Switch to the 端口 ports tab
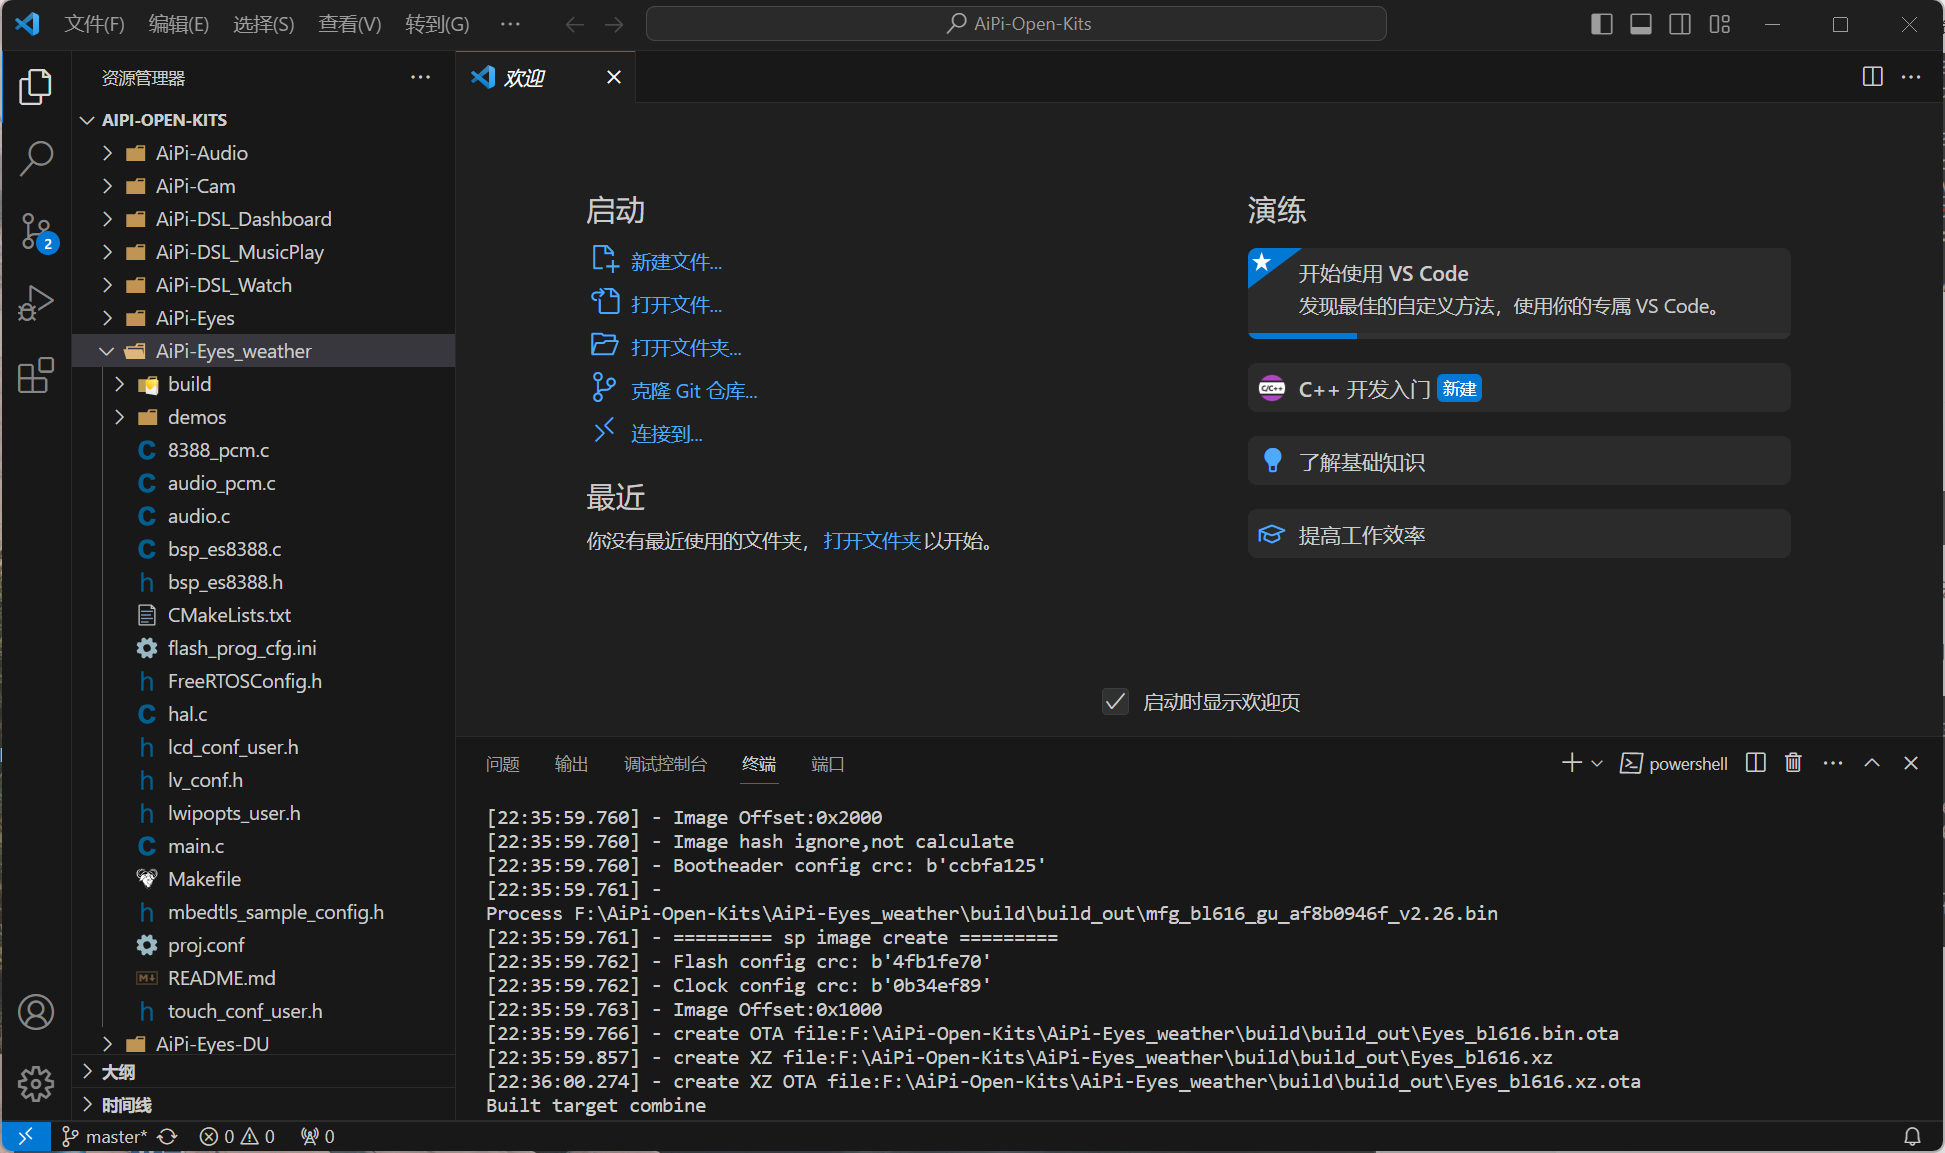 pyautogui.click(x=827, y=764)
